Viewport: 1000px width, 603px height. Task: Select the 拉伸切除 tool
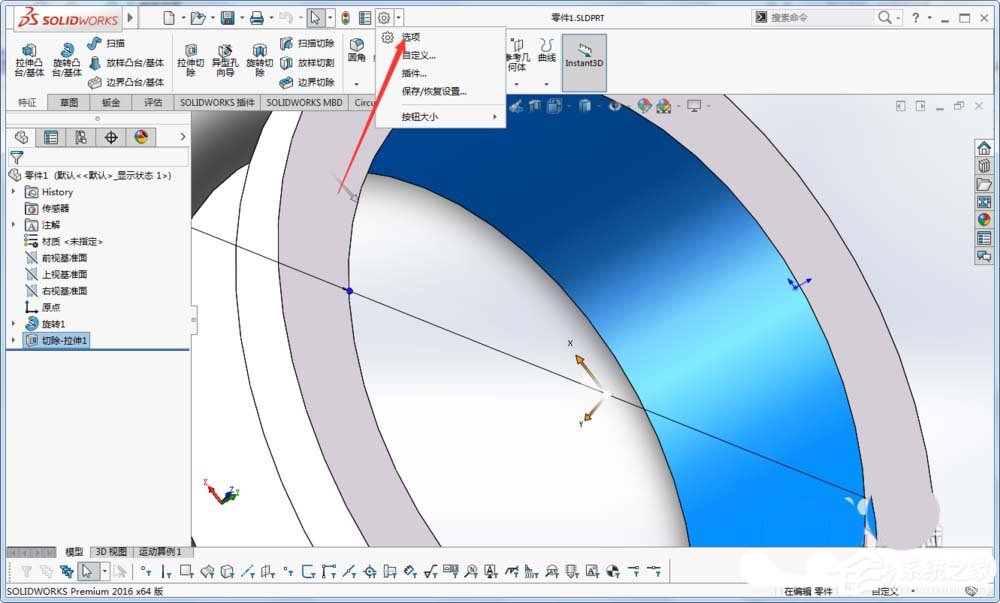point(192,58)
